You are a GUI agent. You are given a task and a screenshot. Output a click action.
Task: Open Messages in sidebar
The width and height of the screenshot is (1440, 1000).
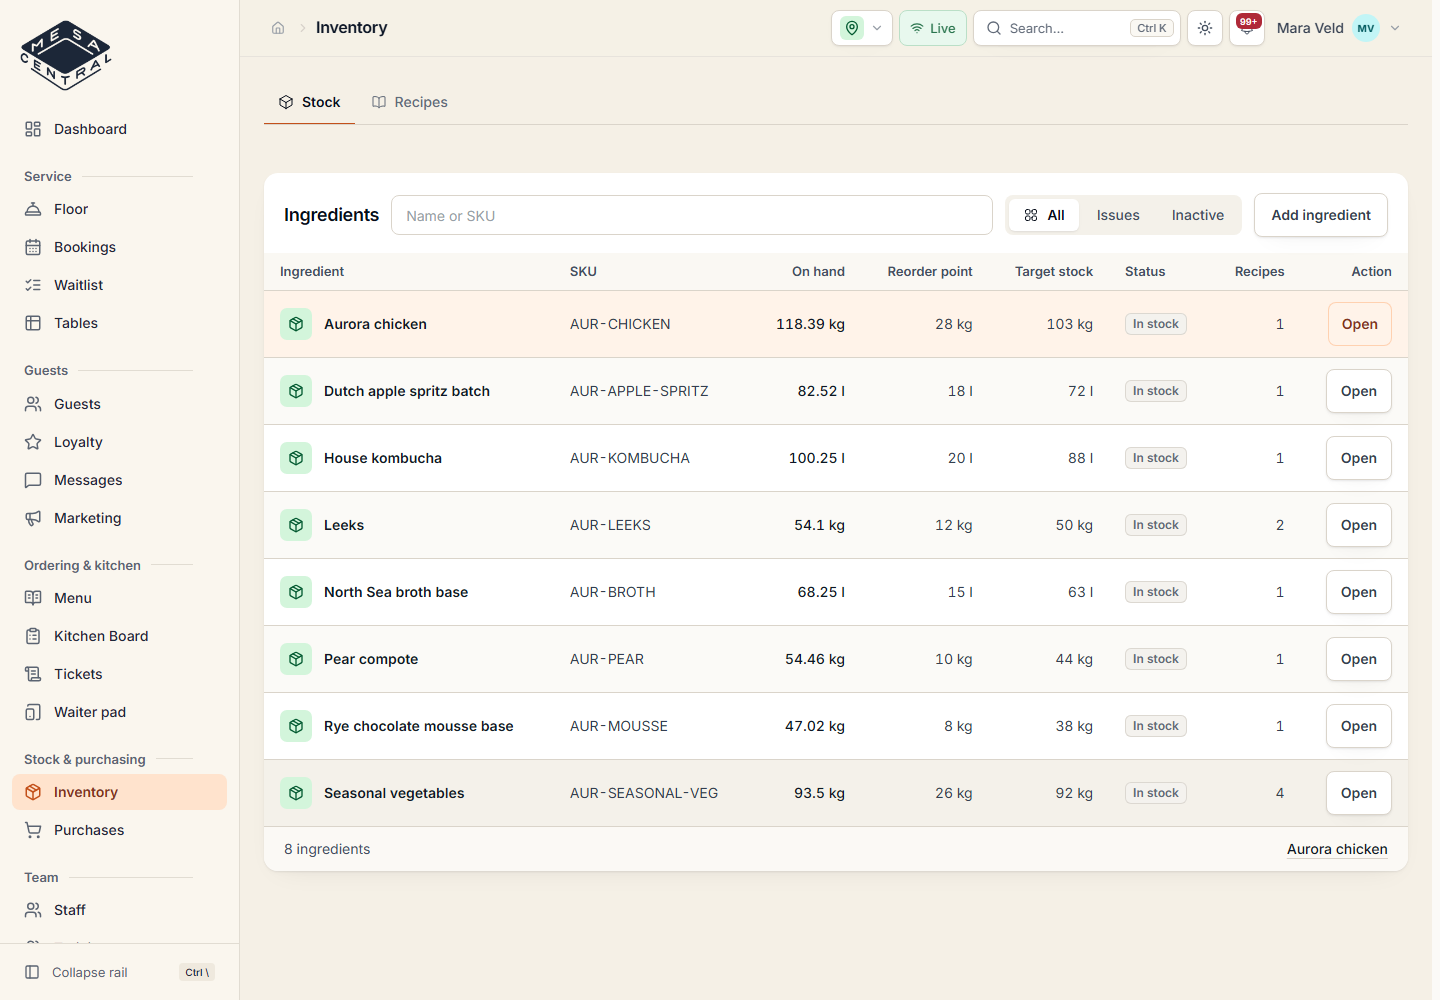119,480
